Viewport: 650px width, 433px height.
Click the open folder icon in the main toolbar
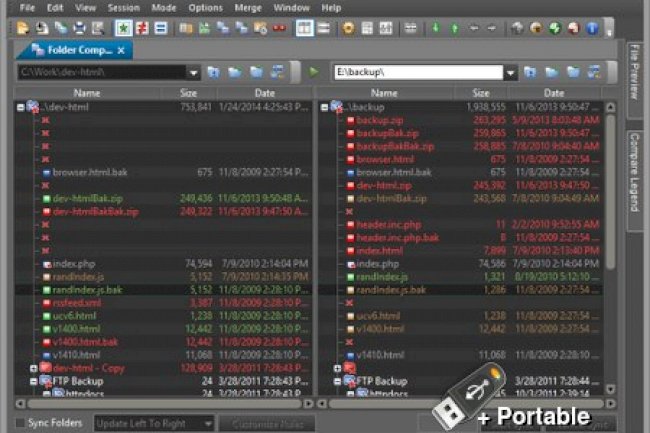[x=22, y=28]
